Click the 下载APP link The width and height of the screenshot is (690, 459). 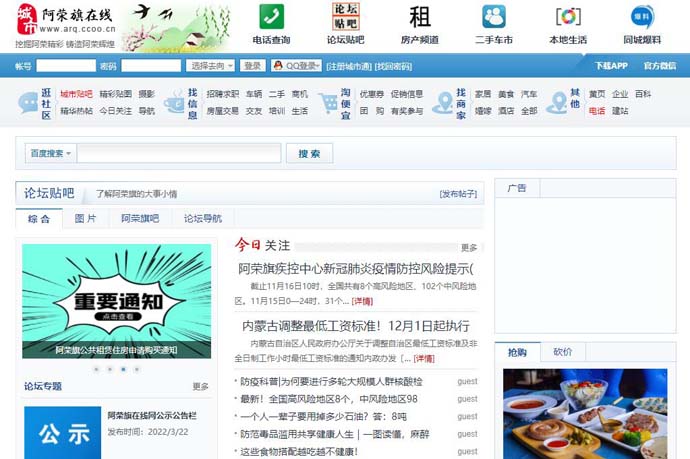(611, 66)
